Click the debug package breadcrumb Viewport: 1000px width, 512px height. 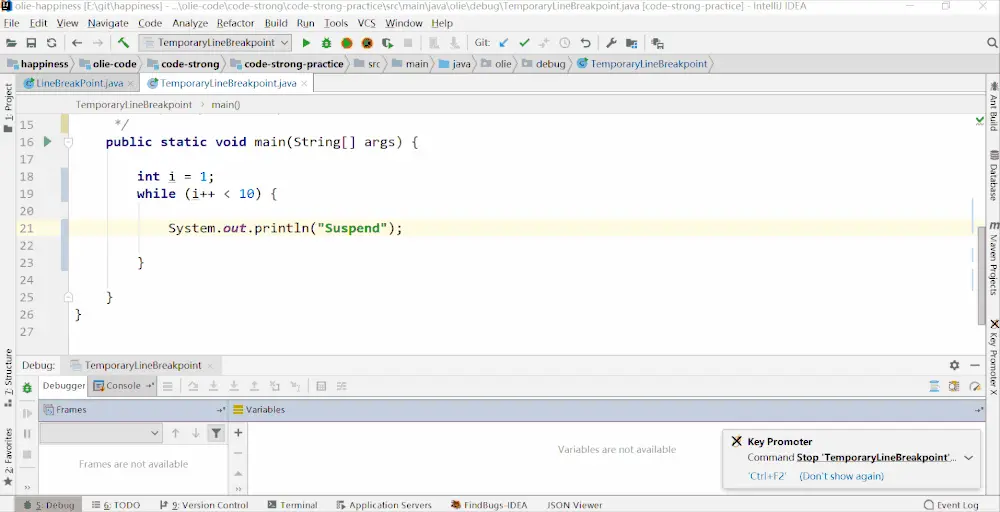coord(543,64)
